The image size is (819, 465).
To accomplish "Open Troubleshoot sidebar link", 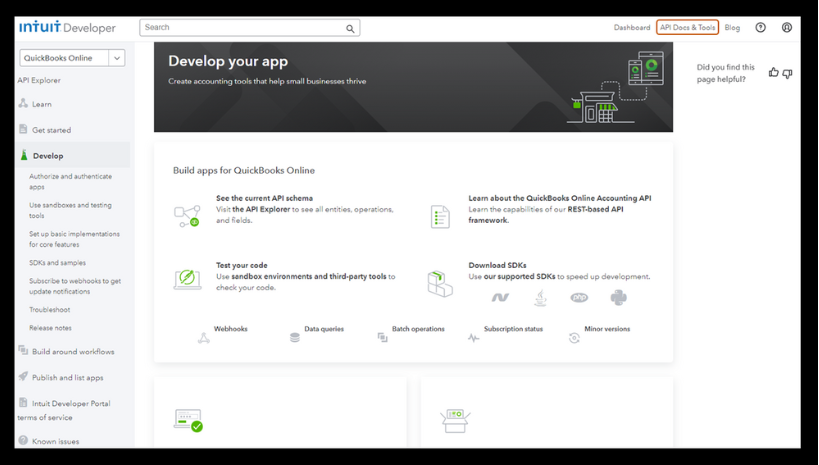I will (x=50, y=310).
